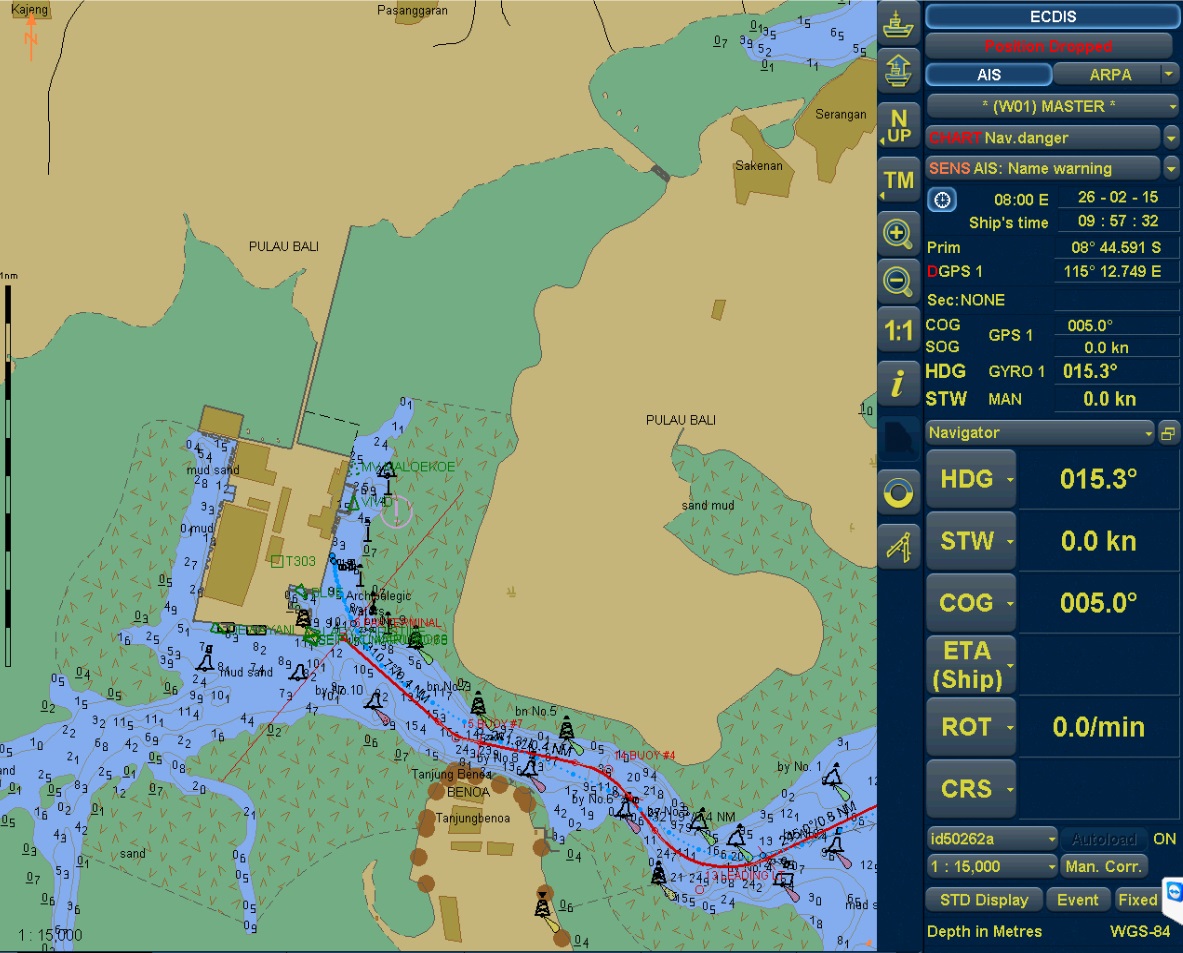Viewport: 1183px width, 953px height.
Task: Open the chart info tool
Action: 899,383
